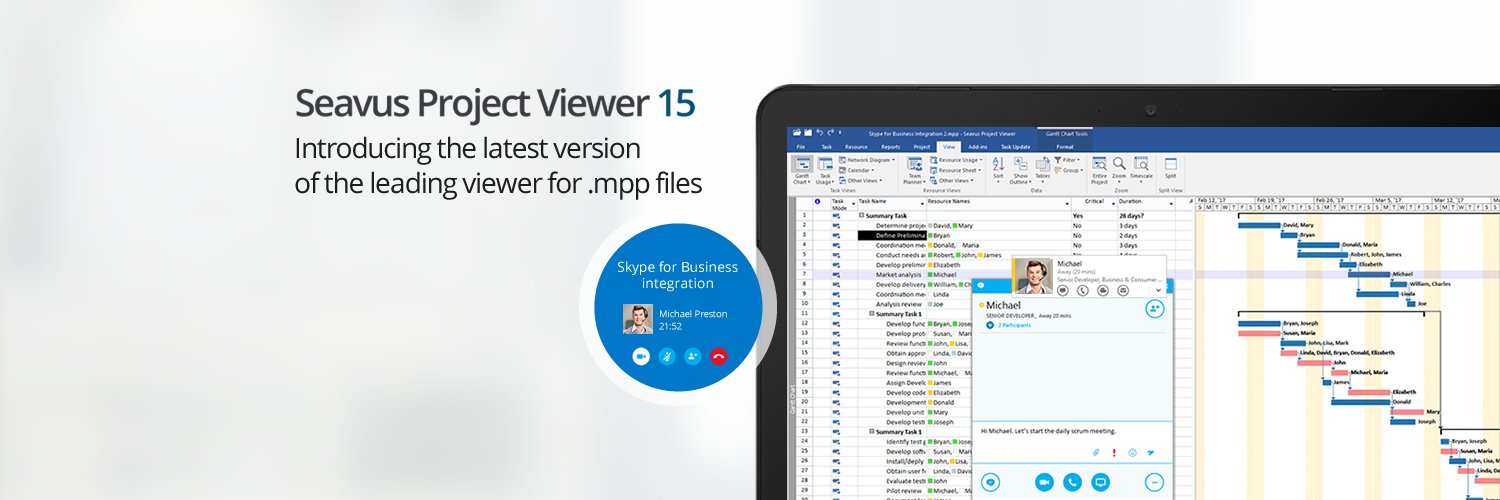This screenshot has height=500, width=1500.
Task: Click the 2 Participants link in chat
Action: pyautogui.click(x=1013, y=325)
